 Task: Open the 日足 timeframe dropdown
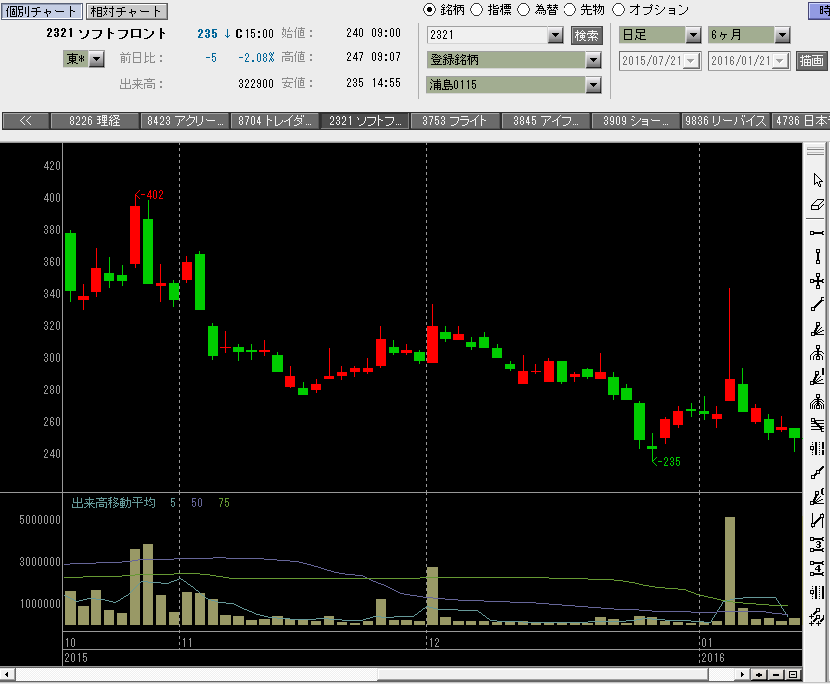pos(693,35)
